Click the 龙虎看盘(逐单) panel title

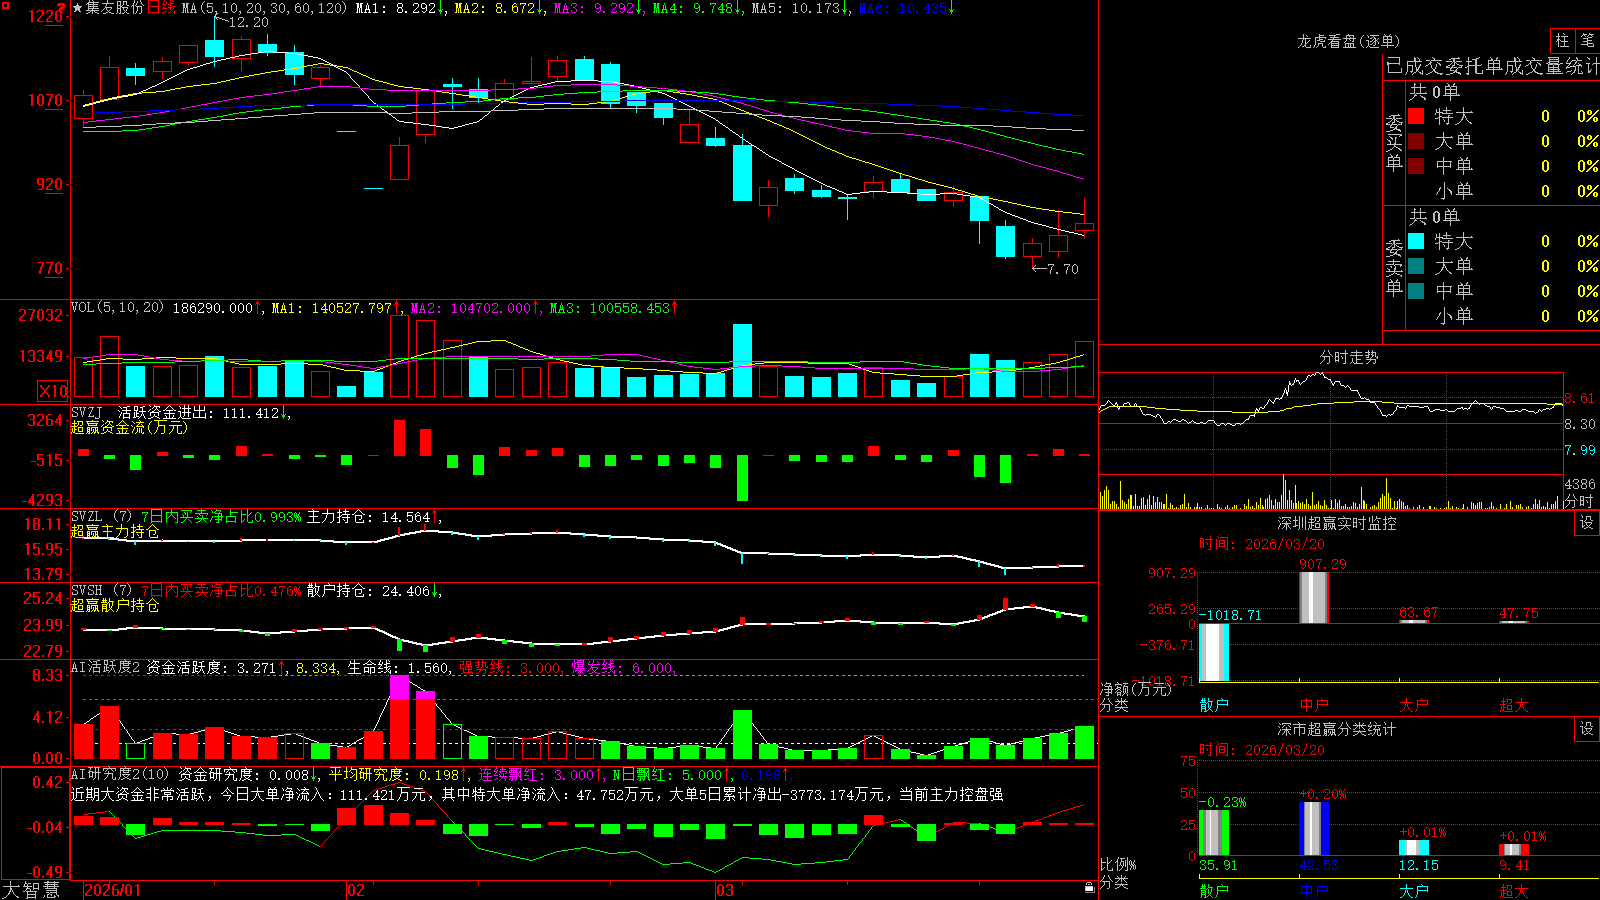[1348, 41]
